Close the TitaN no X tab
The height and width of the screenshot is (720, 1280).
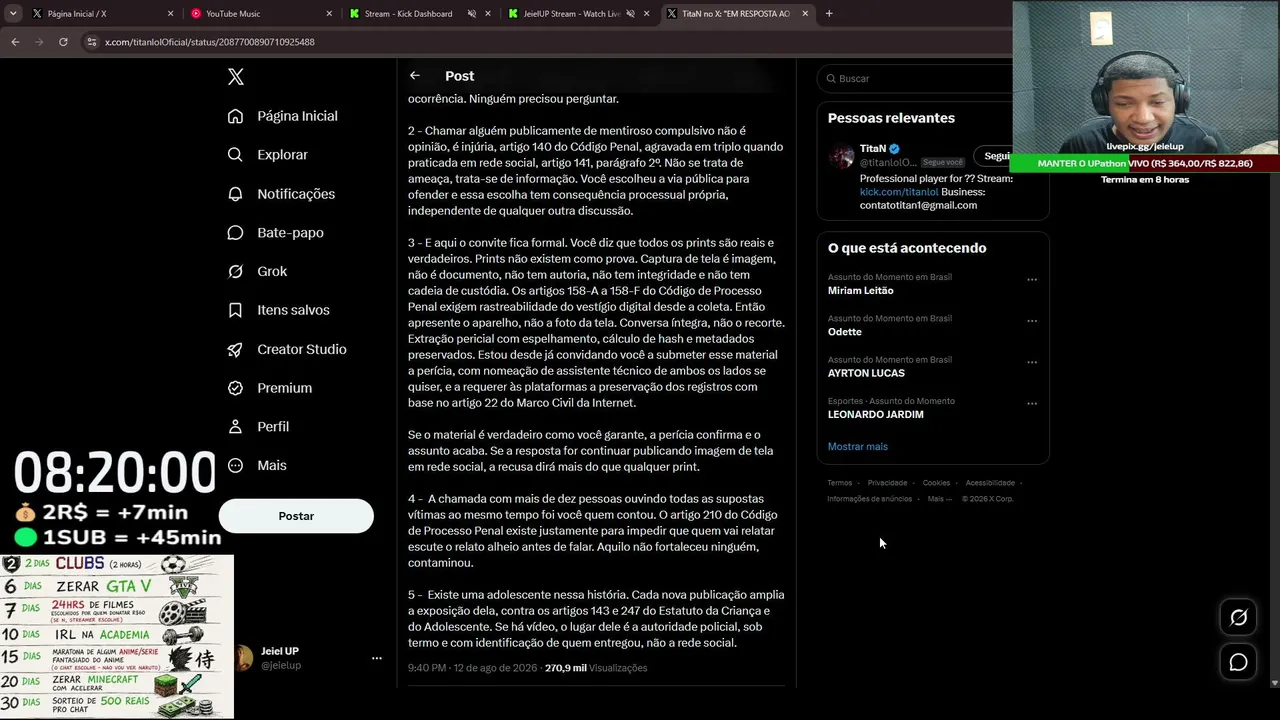tap(803, 14)
